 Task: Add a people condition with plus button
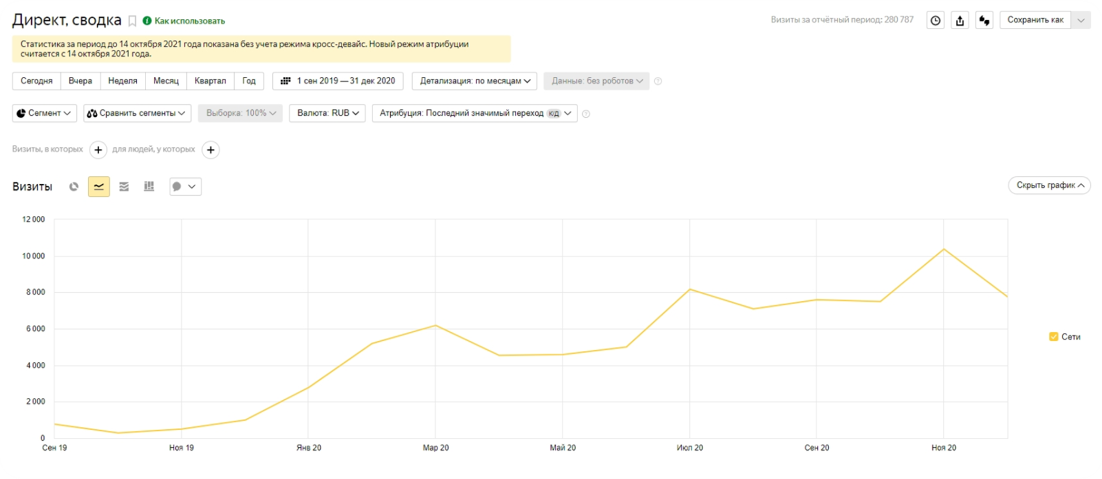pos(210,150)
